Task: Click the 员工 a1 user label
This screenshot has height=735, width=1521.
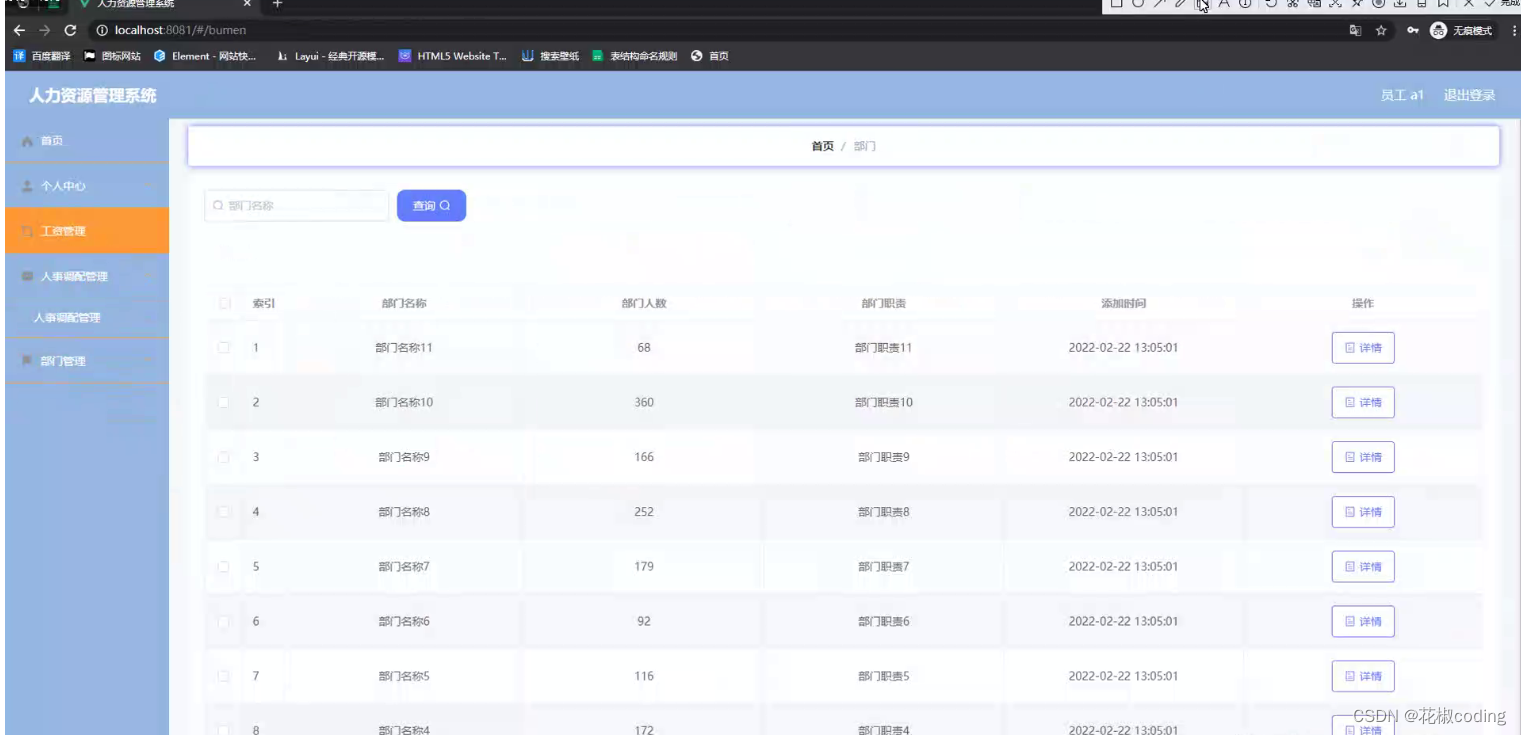Action: point(1402,96)
